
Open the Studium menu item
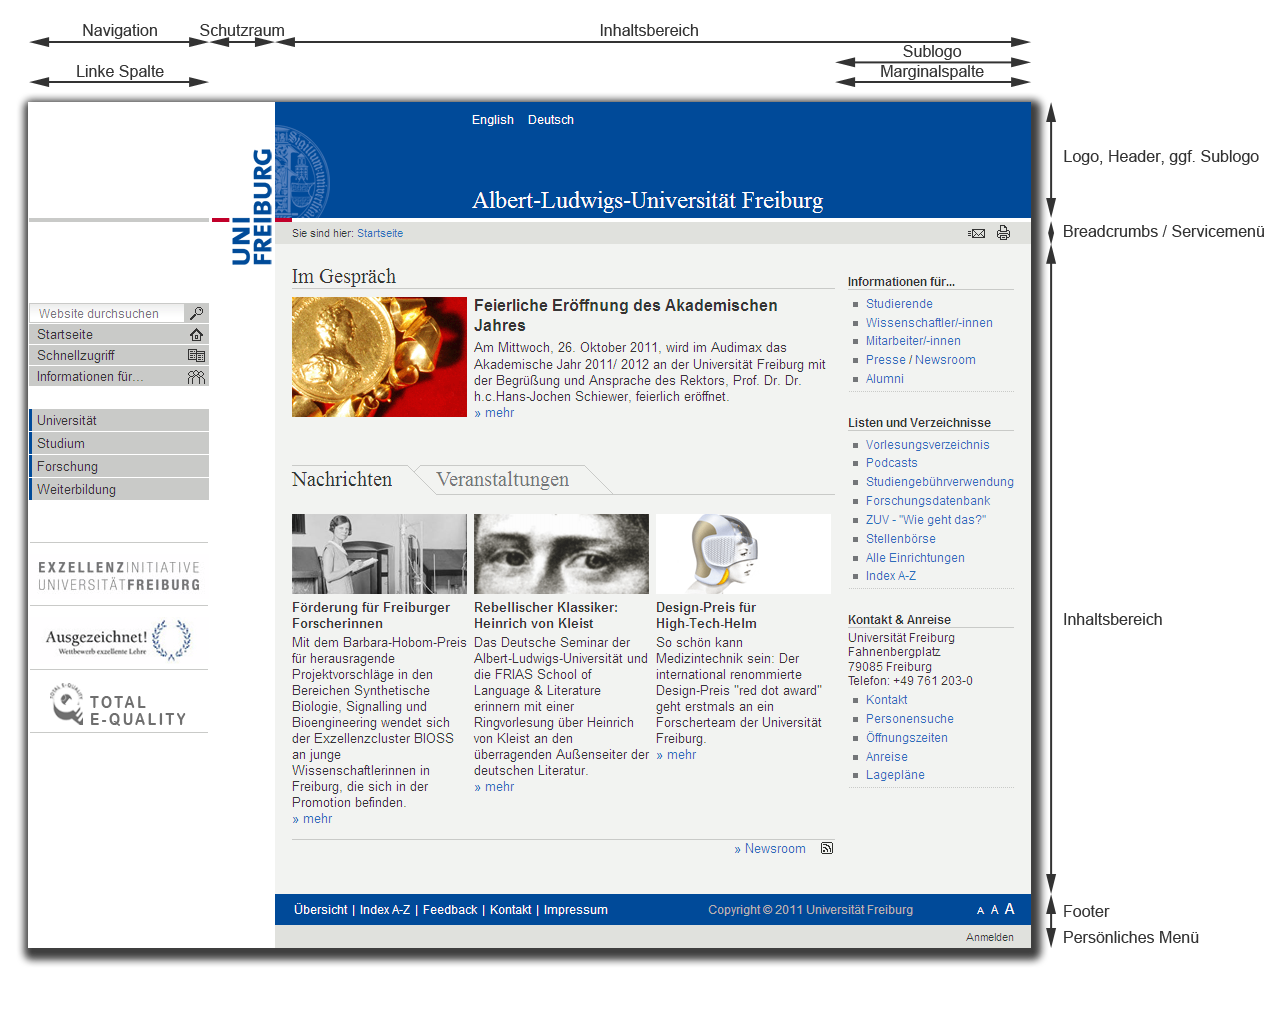tap(119, 444)
